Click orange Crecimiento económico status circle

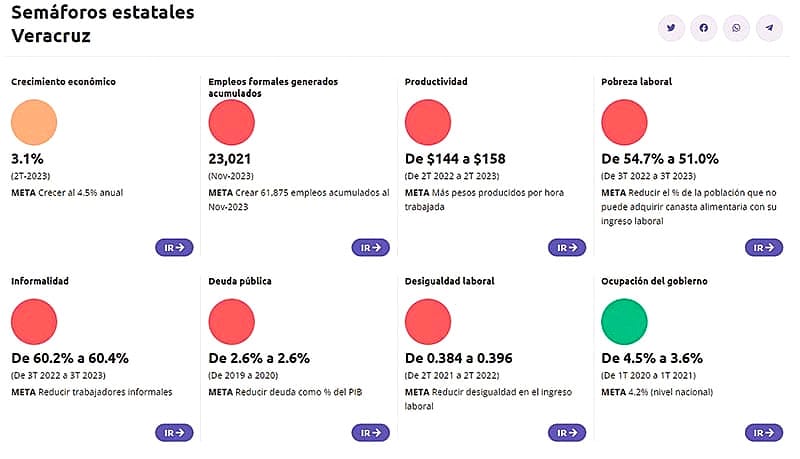pyautogui.click(x=34, y=123)
